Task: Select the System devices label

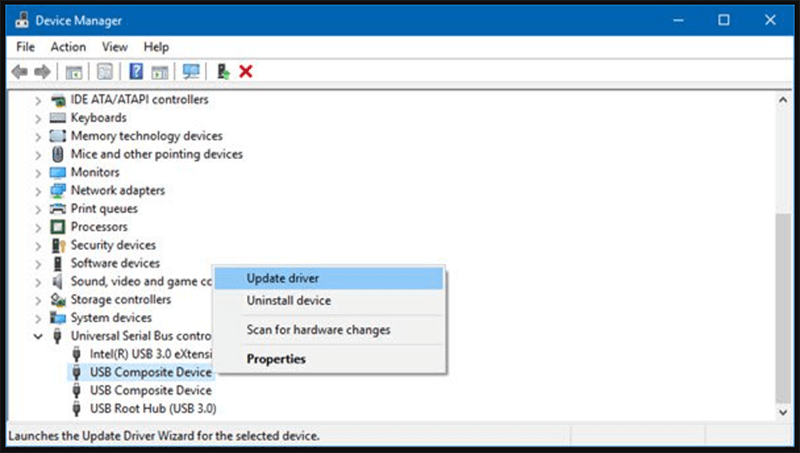Action: point(111,318)
